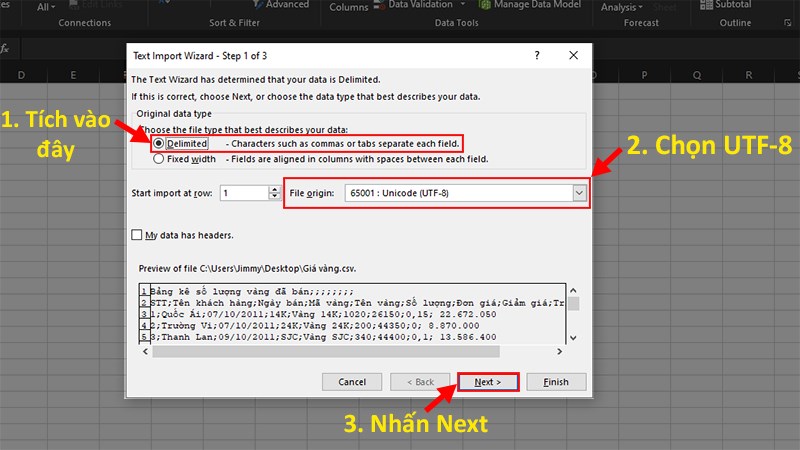Click the fx insert function icon
Screen dimensions: 800x450
(7, 48)
